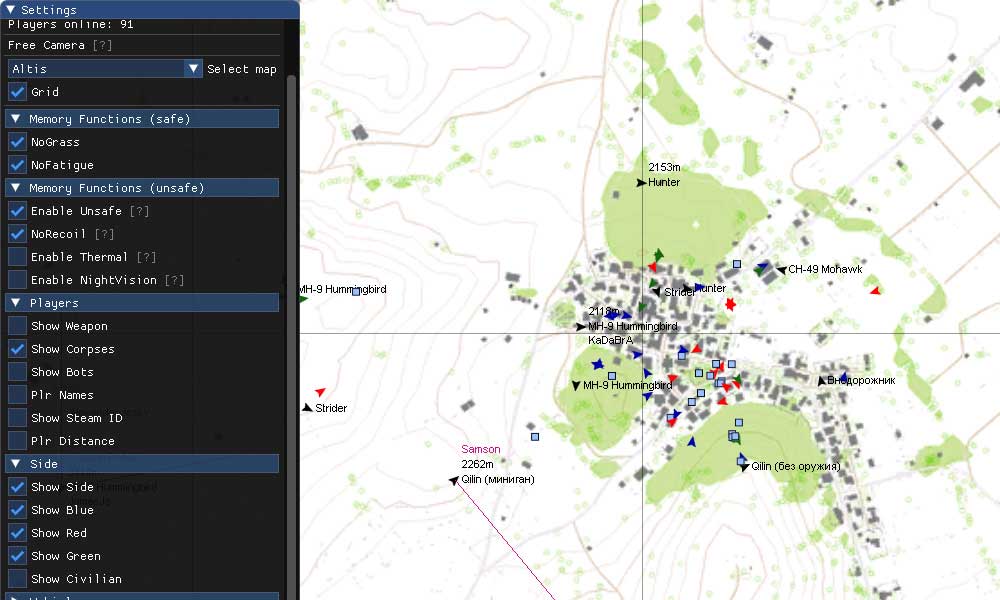1000x600 pixels.
Task: Collapse the Settings window title arrow
Action: point(10,10)
